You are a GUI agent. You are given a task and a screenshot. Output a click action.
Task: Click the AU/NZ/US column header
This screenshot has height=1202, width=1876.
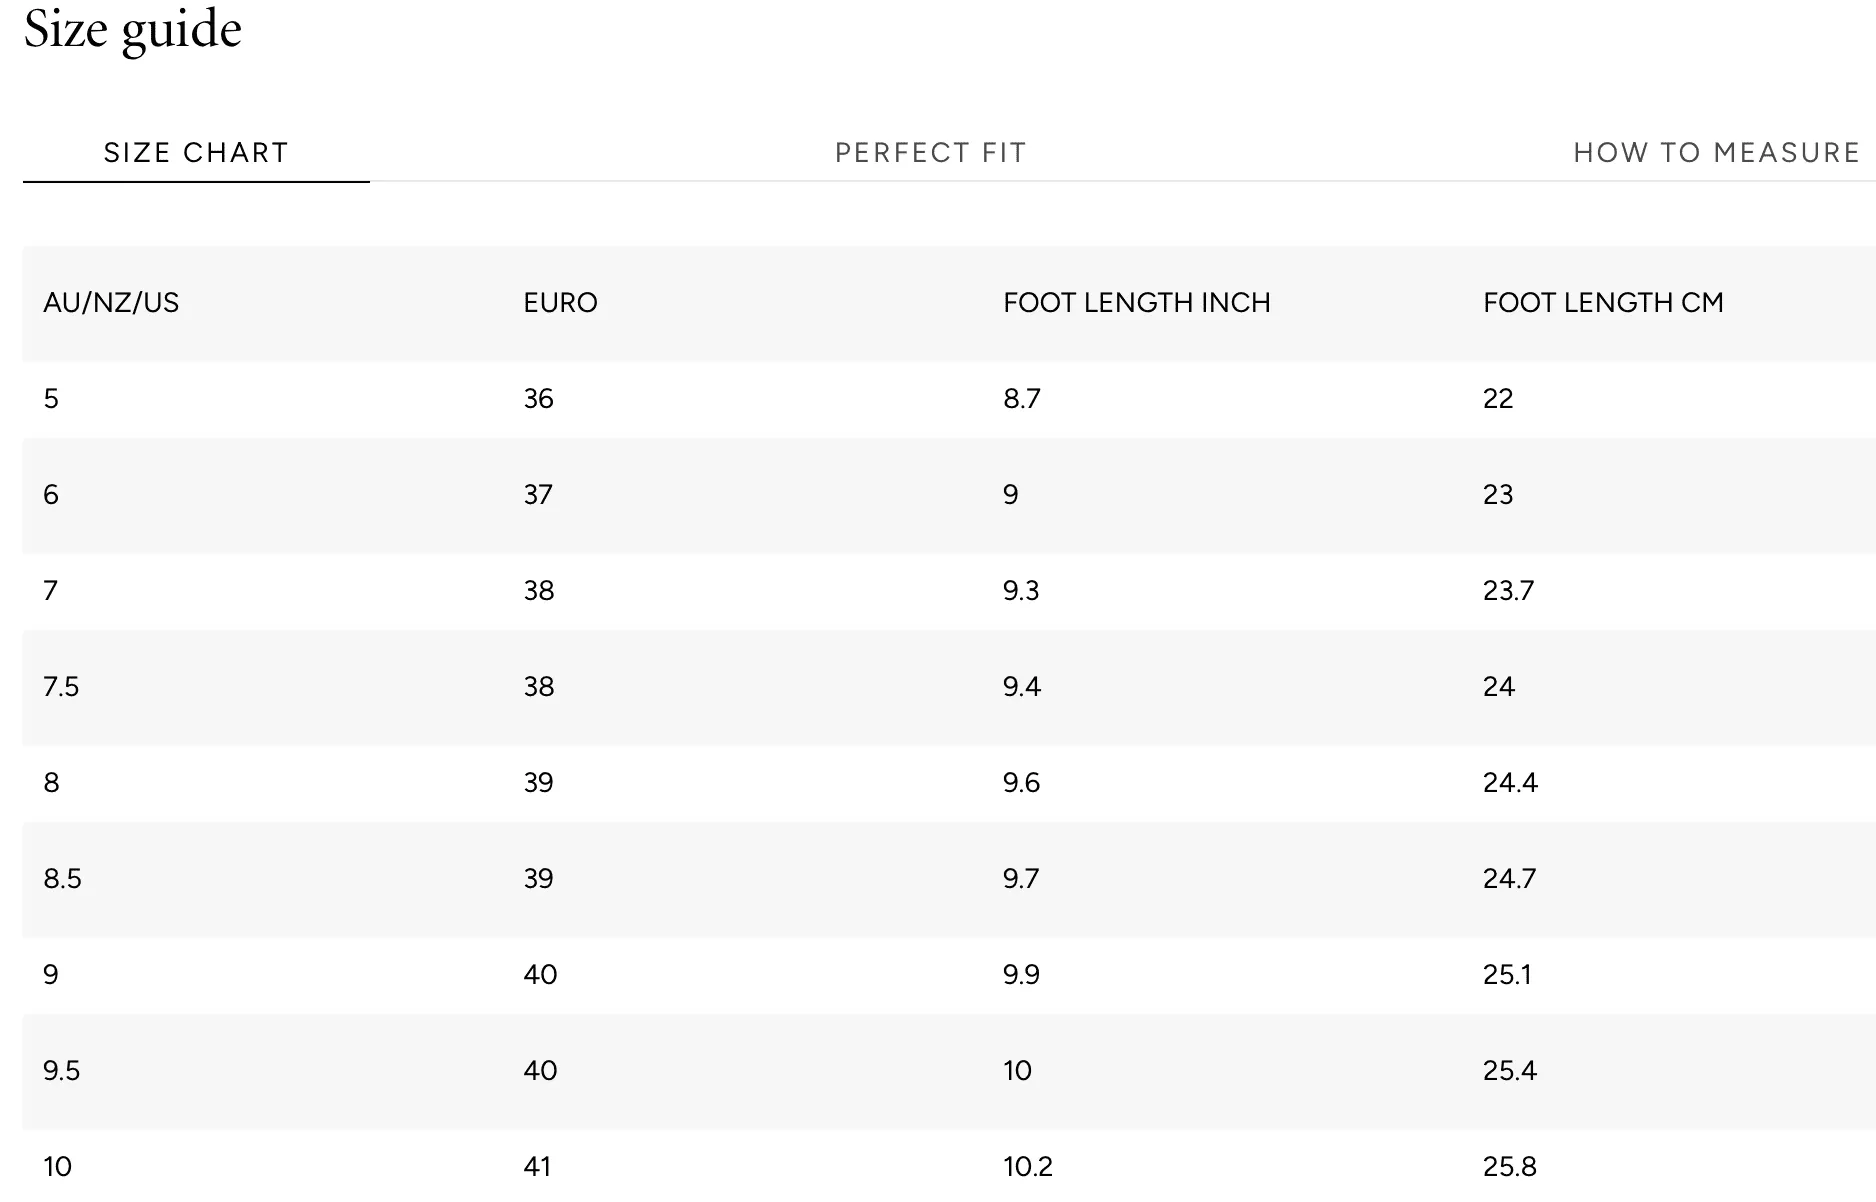point(111,303)
